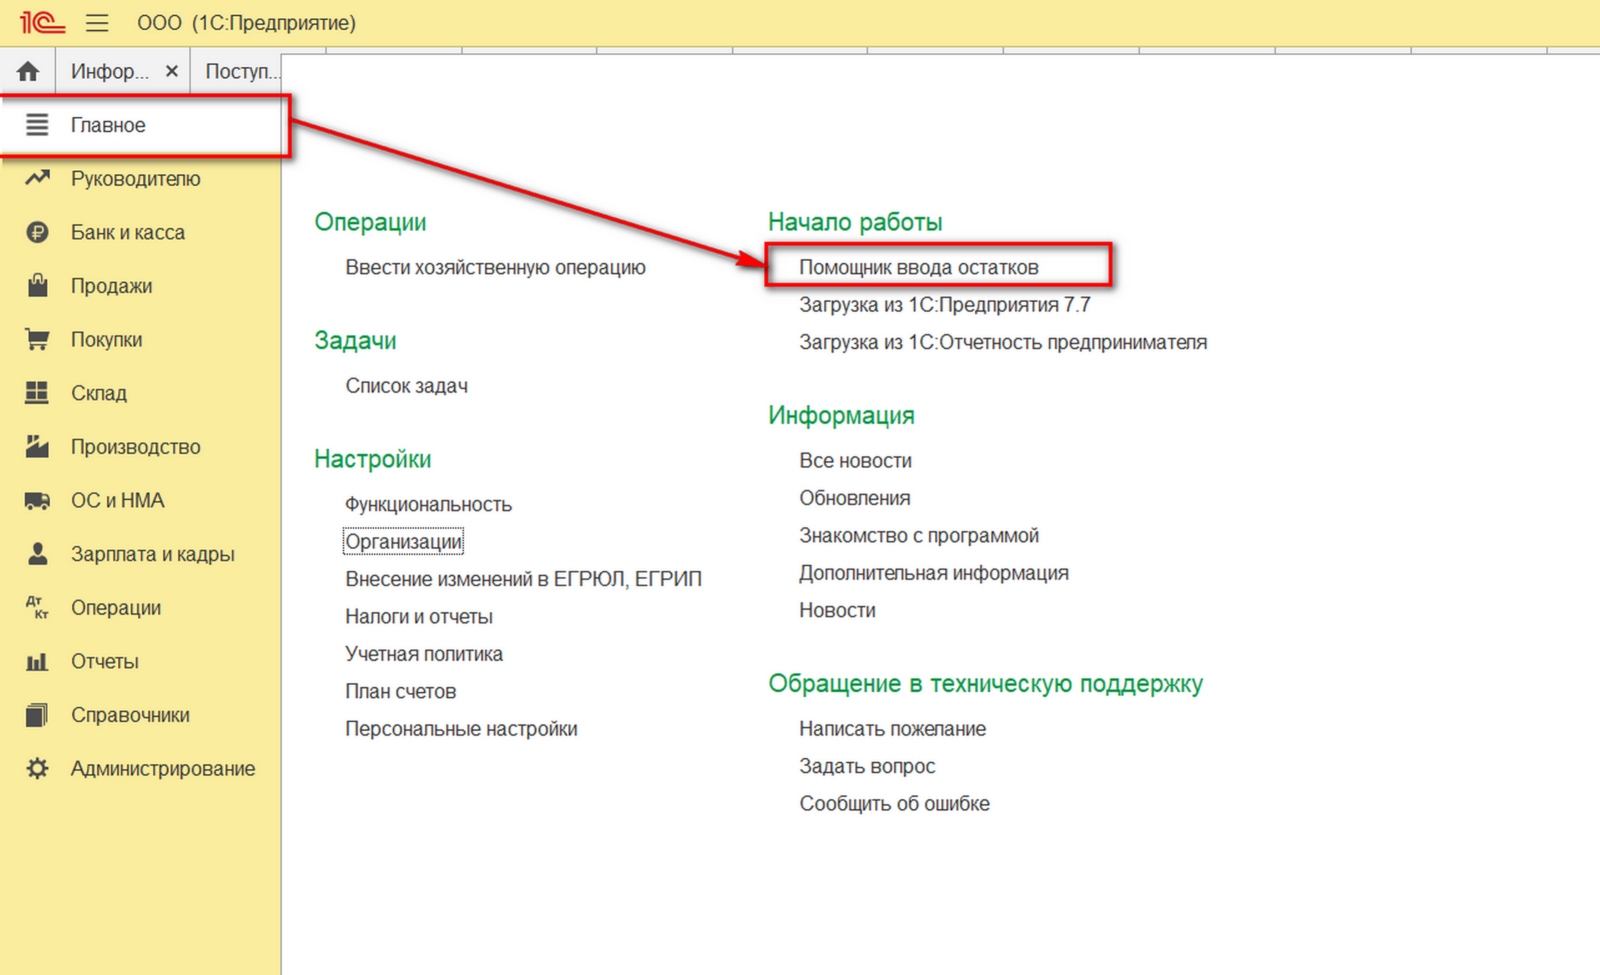
Task: Open Внесение изменений в ЕГРЮЛ, ЕГРИП
Action: (x=524, y=579)
